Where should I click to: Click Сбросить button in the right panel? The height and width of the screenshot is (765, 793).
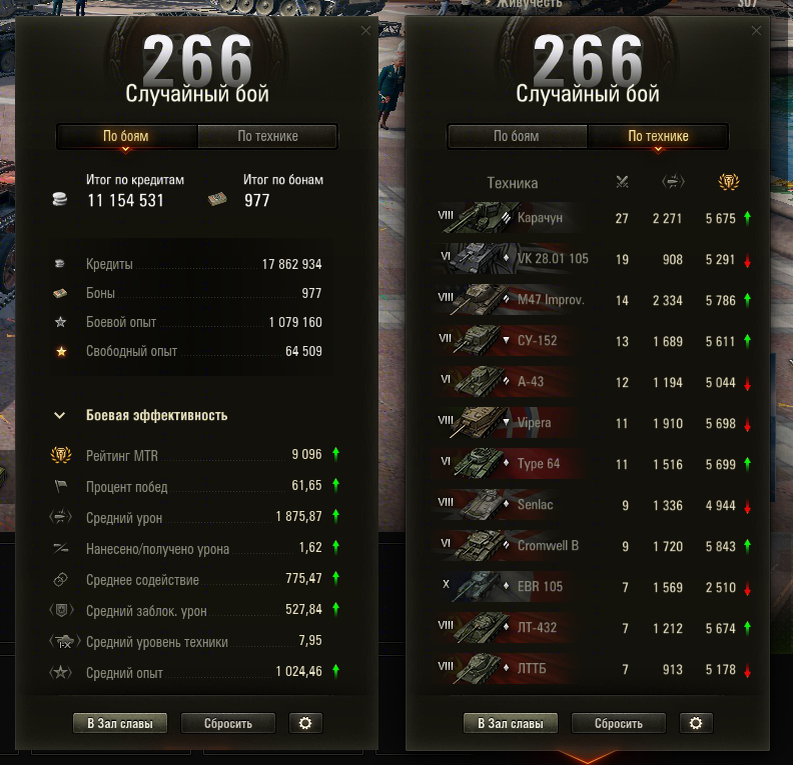click(x=619, y=723)
